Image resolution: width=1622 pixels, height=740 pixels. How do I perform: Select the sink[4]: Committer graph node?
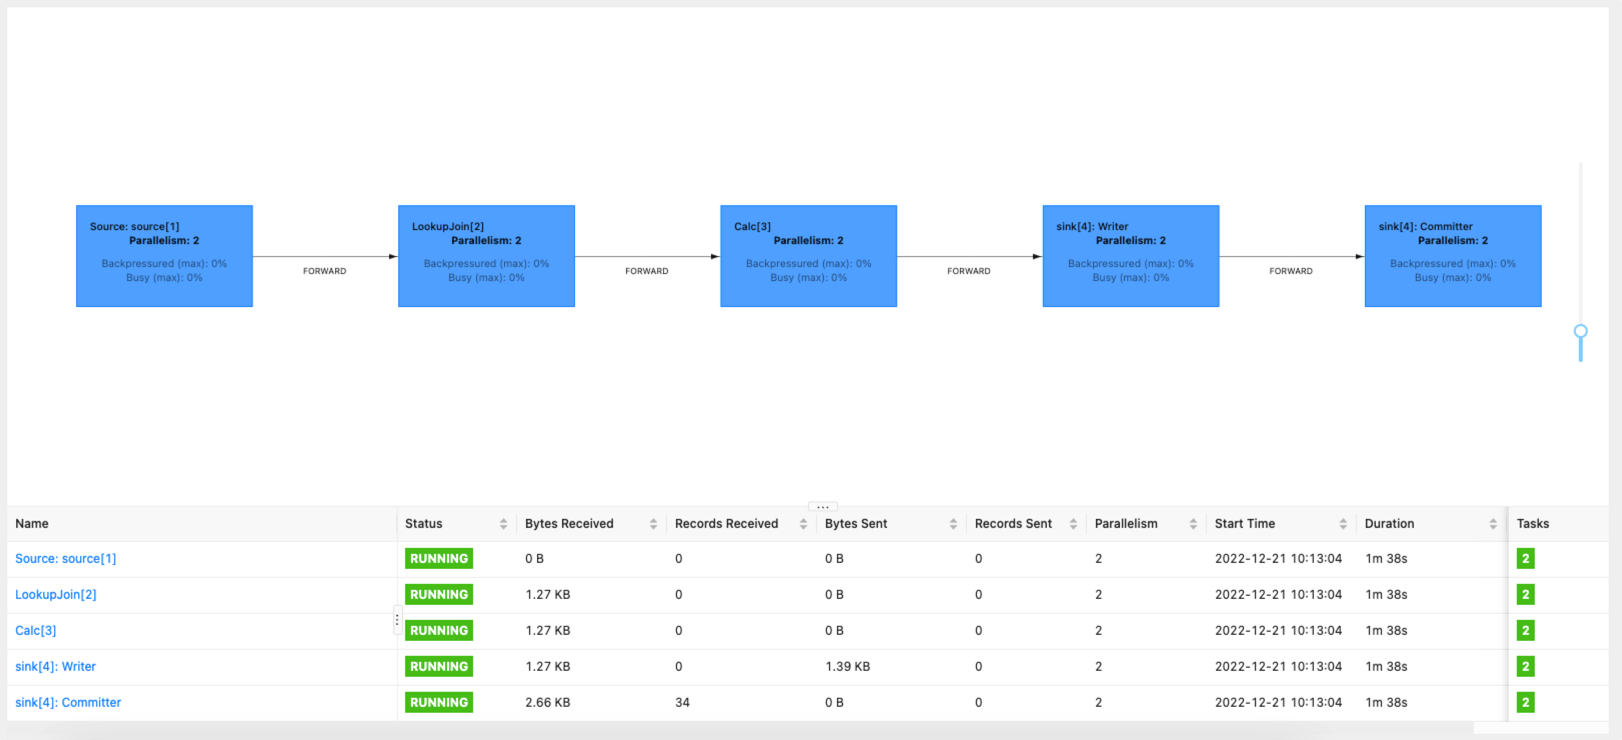[1453, 256]
